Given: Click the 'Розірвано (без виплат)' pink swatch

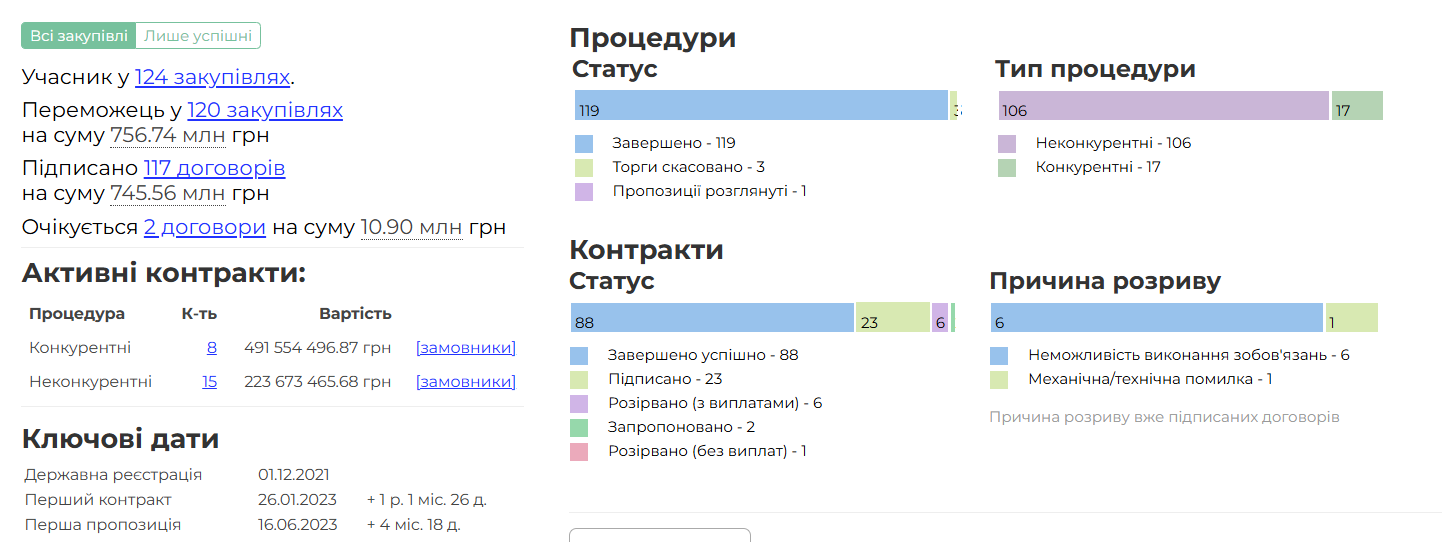Looking at the screenshot, I should 579,451.
